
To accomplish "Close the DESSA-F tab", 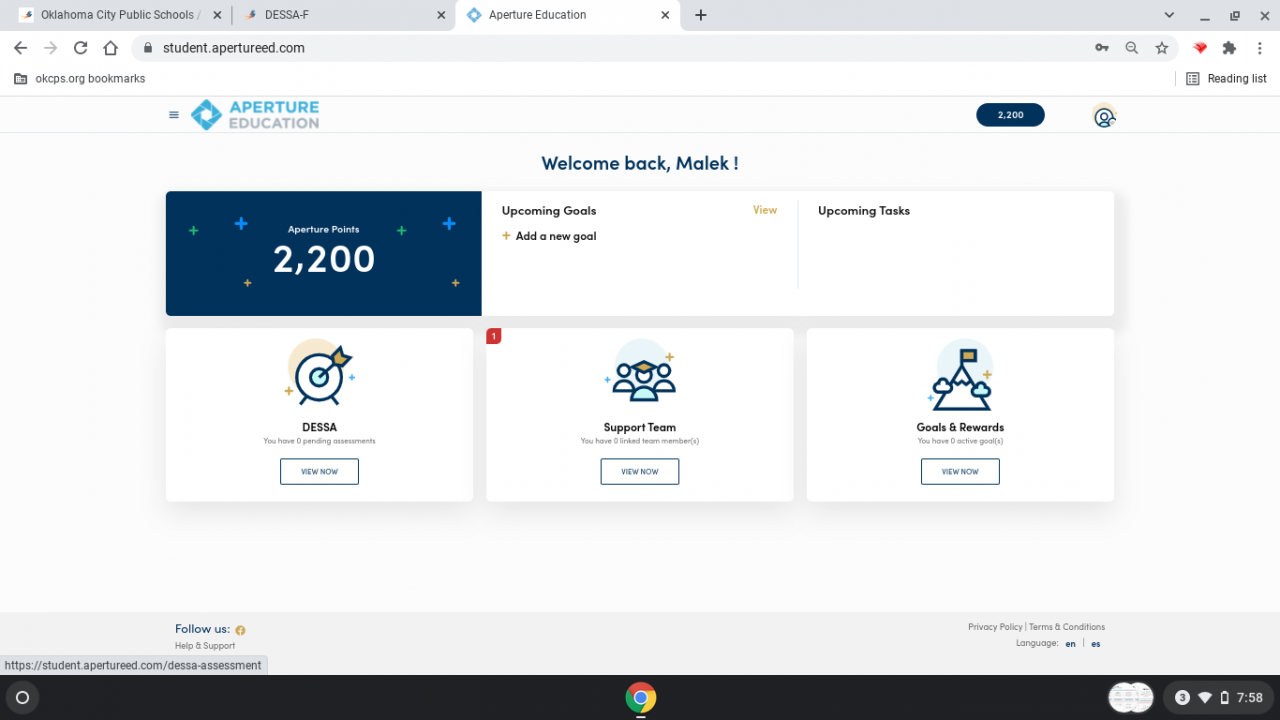I will pyautogui.click(x=442, y=15).
